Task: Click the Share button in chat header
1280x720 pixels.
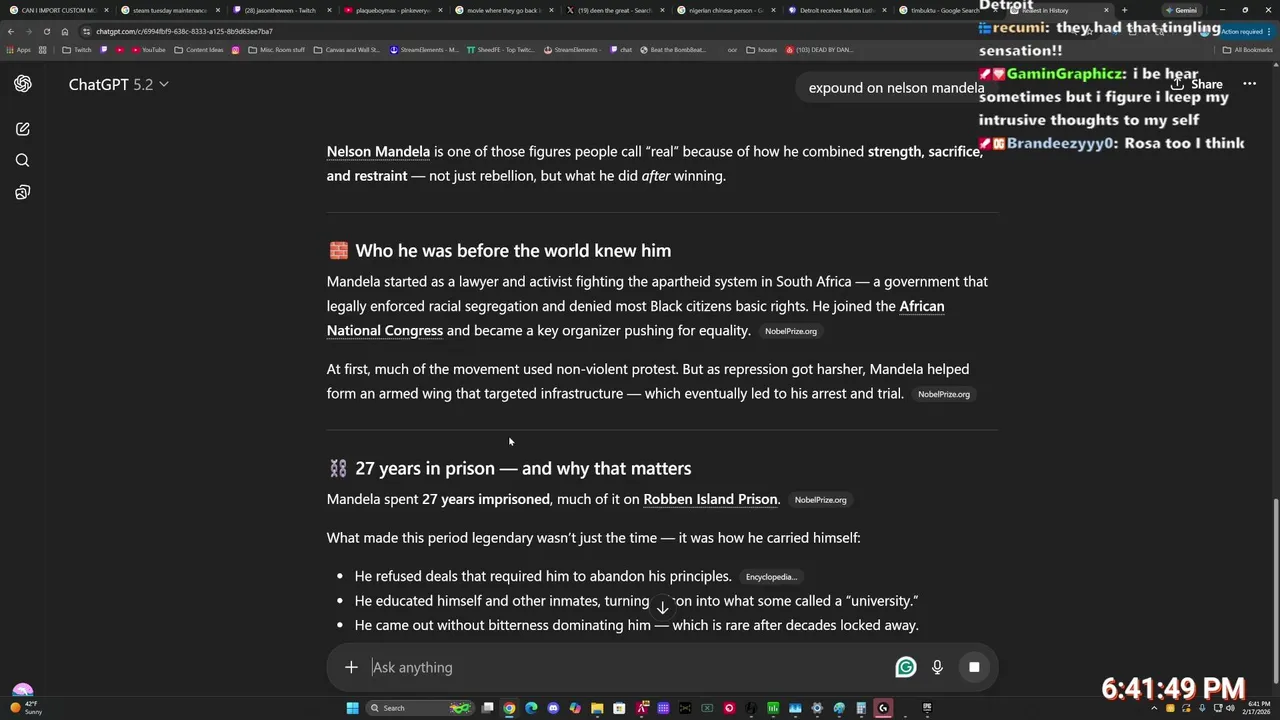Action: (1198, 85)
